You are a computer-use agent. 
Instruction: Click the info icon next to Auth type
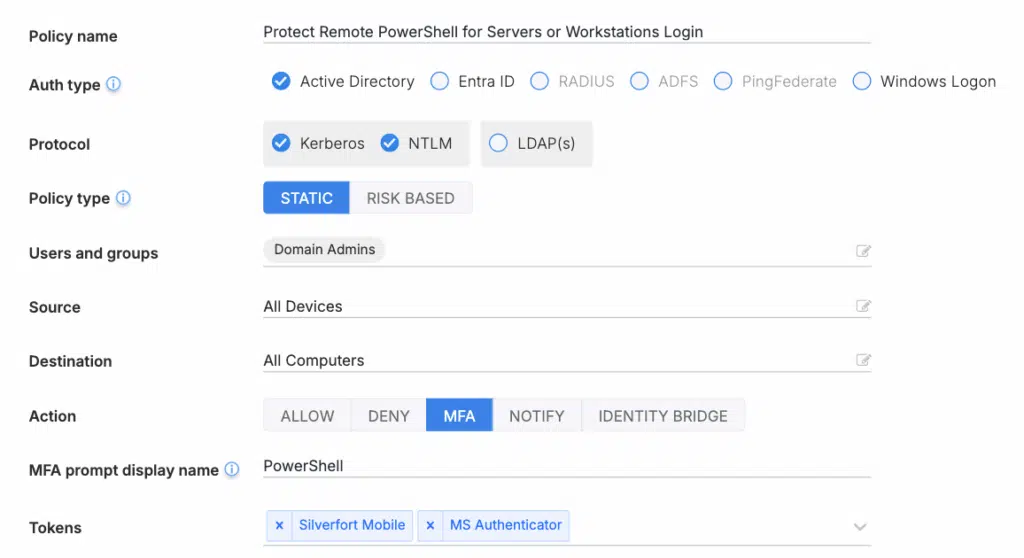click(x=114, y=85)
